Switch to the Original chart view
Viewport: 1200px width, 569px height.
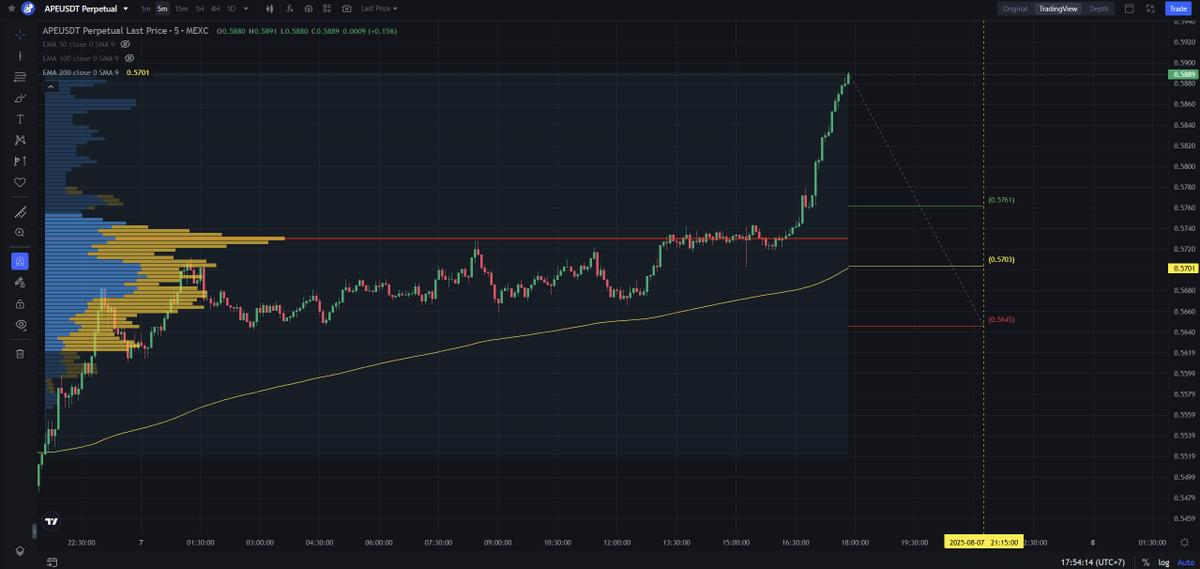[1015, 8]
